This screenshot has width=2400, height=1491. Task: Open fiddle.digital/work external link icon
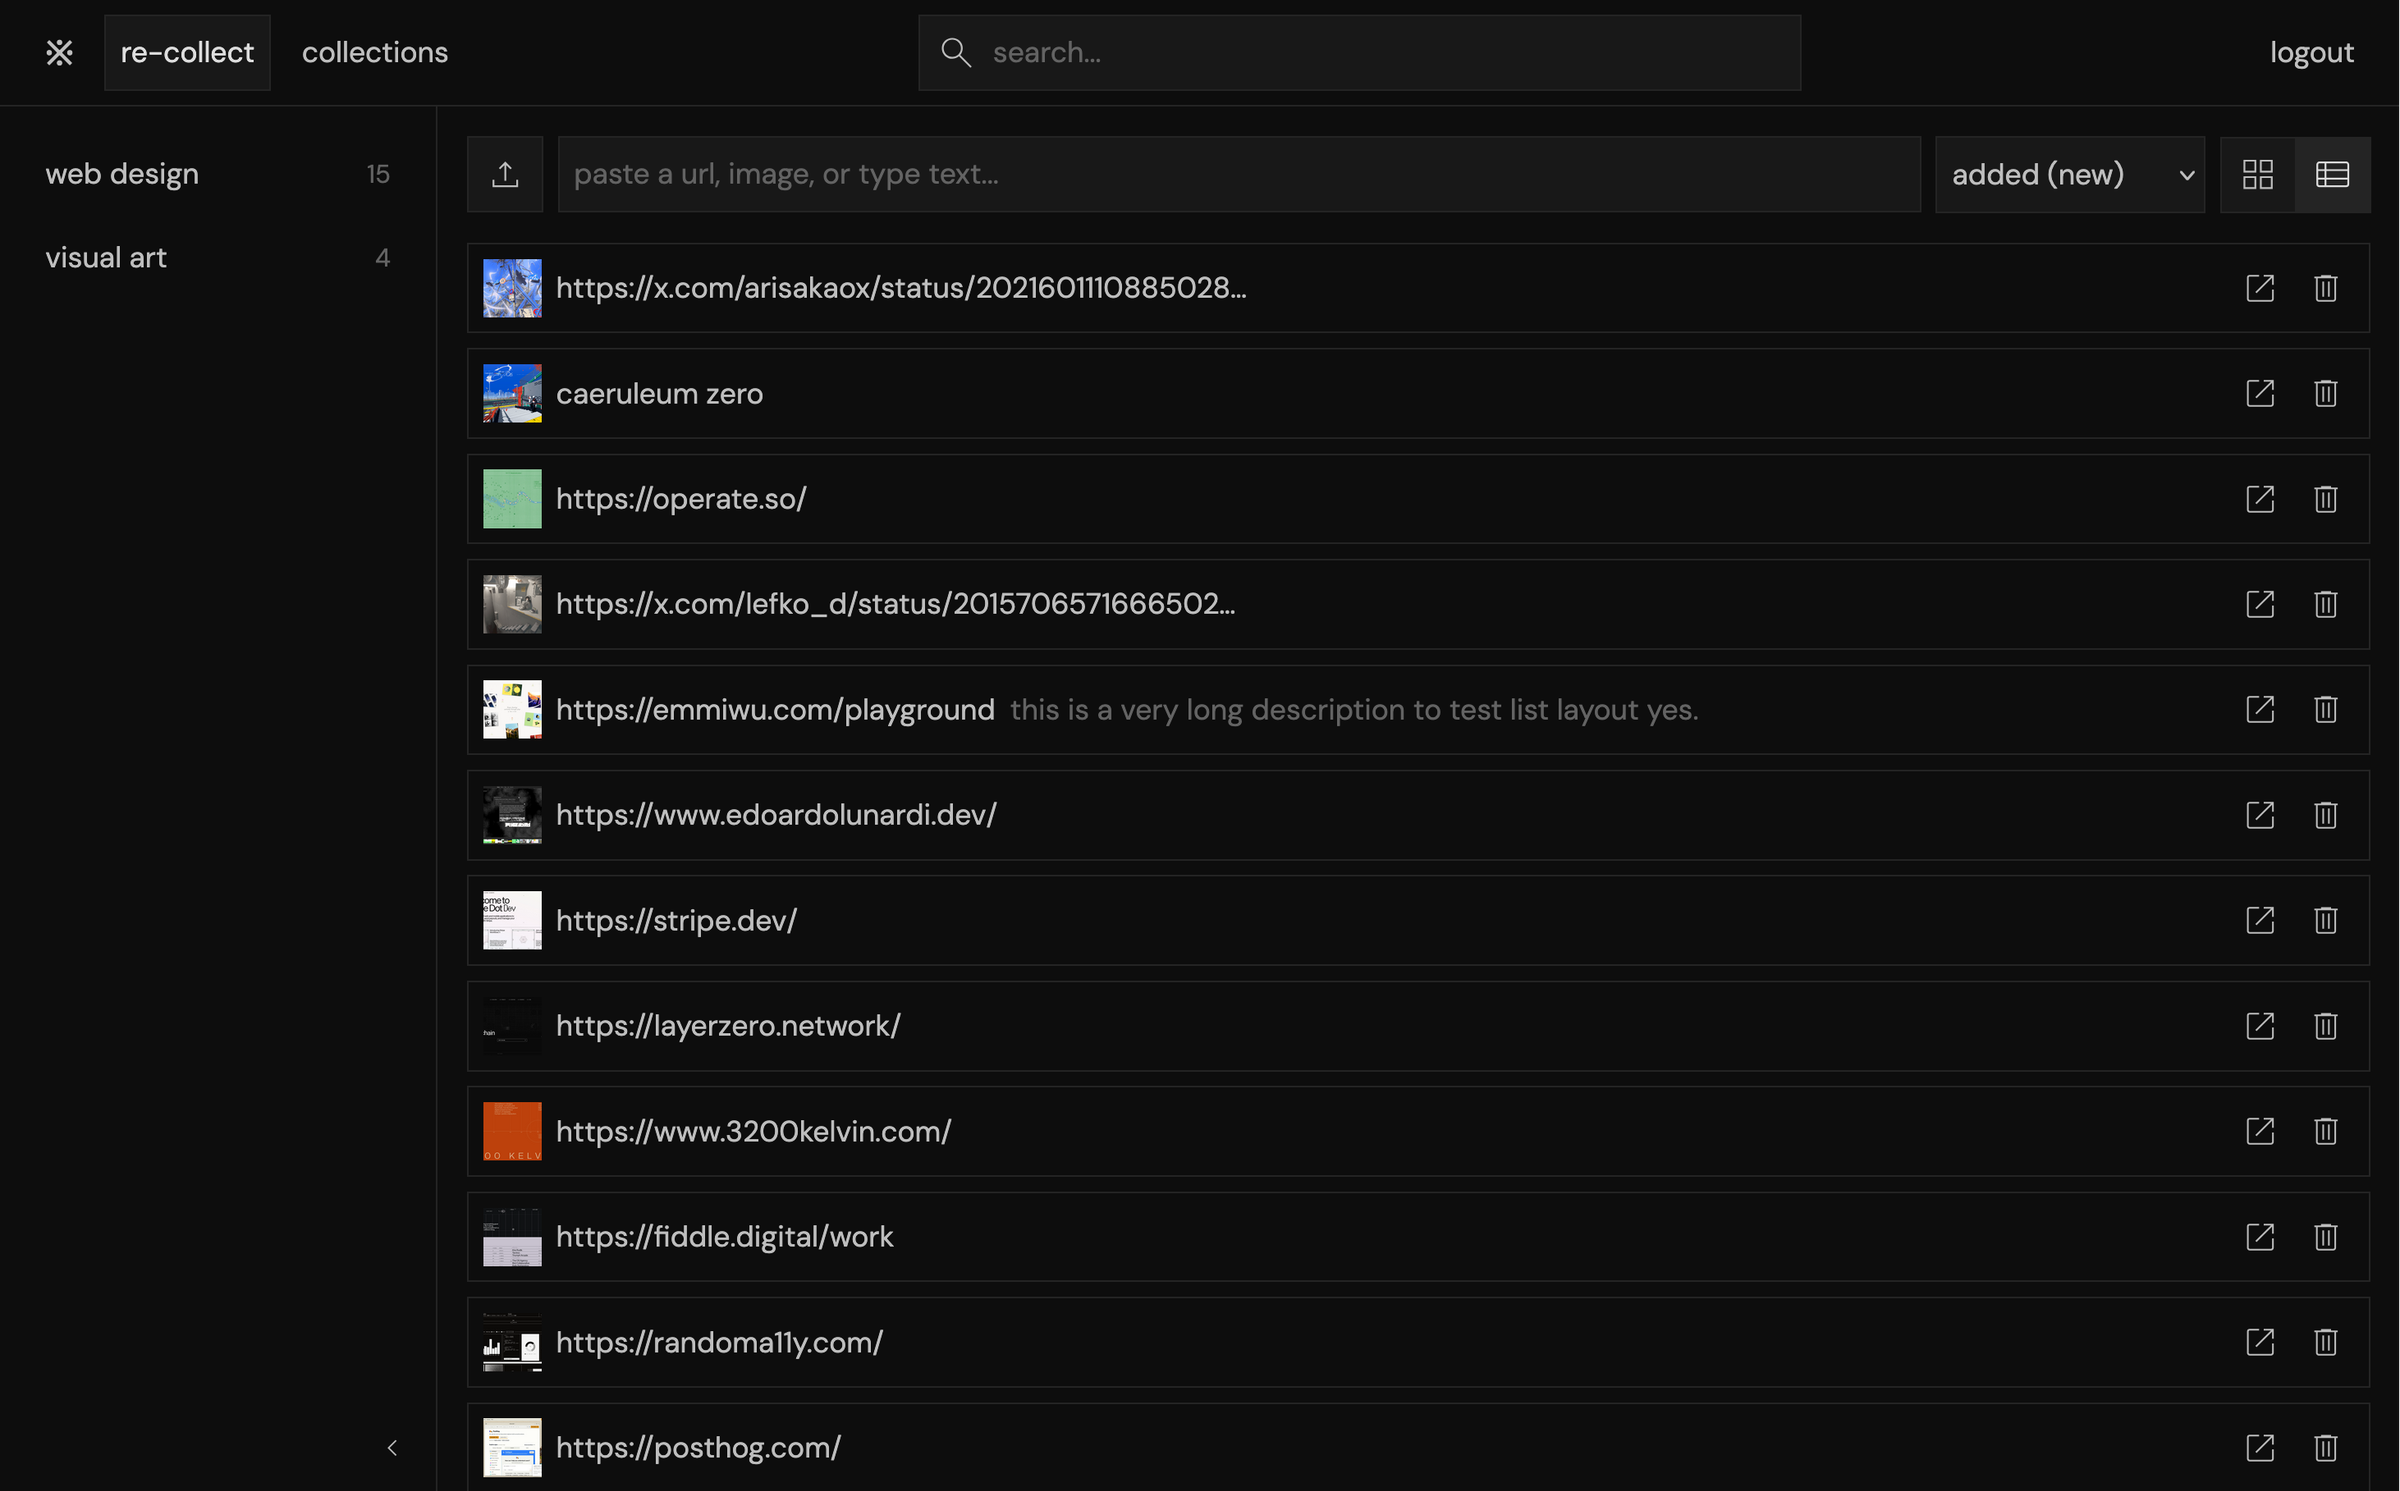tap(2260, 1237)
